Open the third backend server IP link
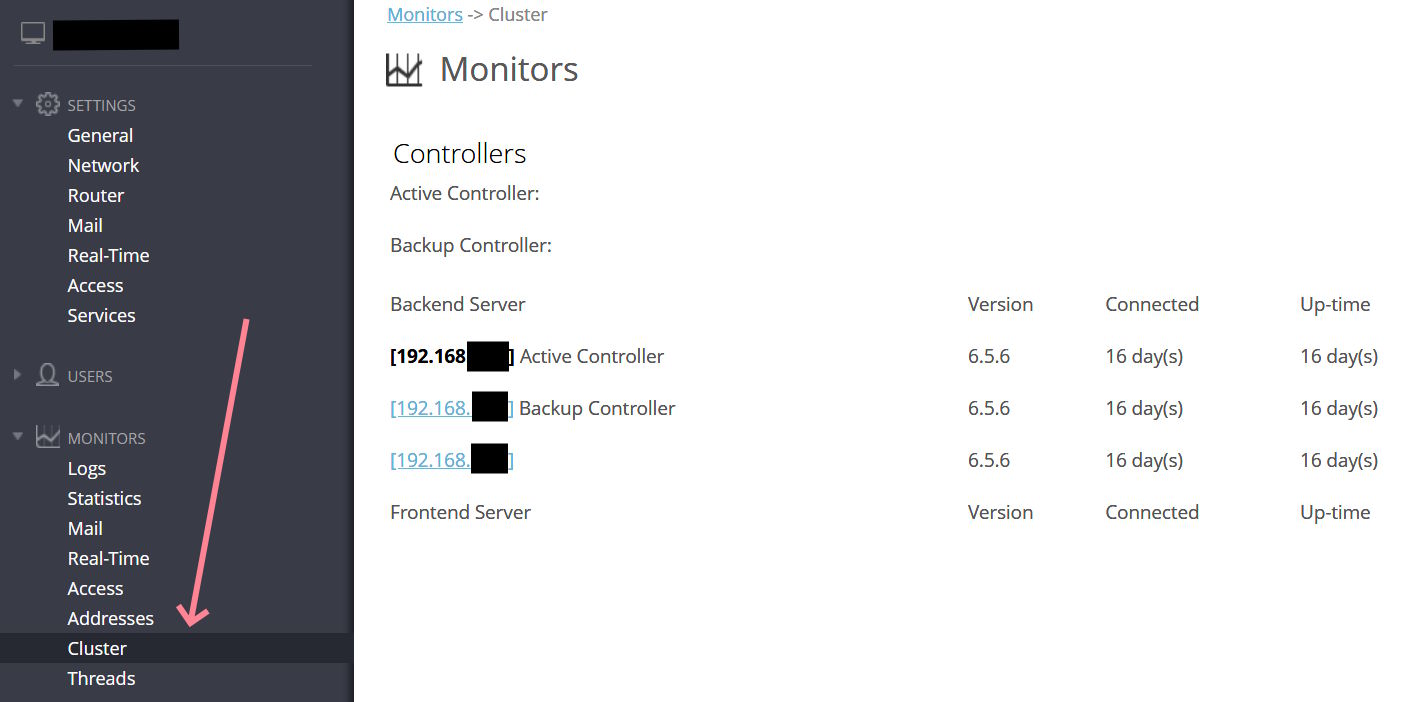The image size is (1424, 702). point(452,460)
